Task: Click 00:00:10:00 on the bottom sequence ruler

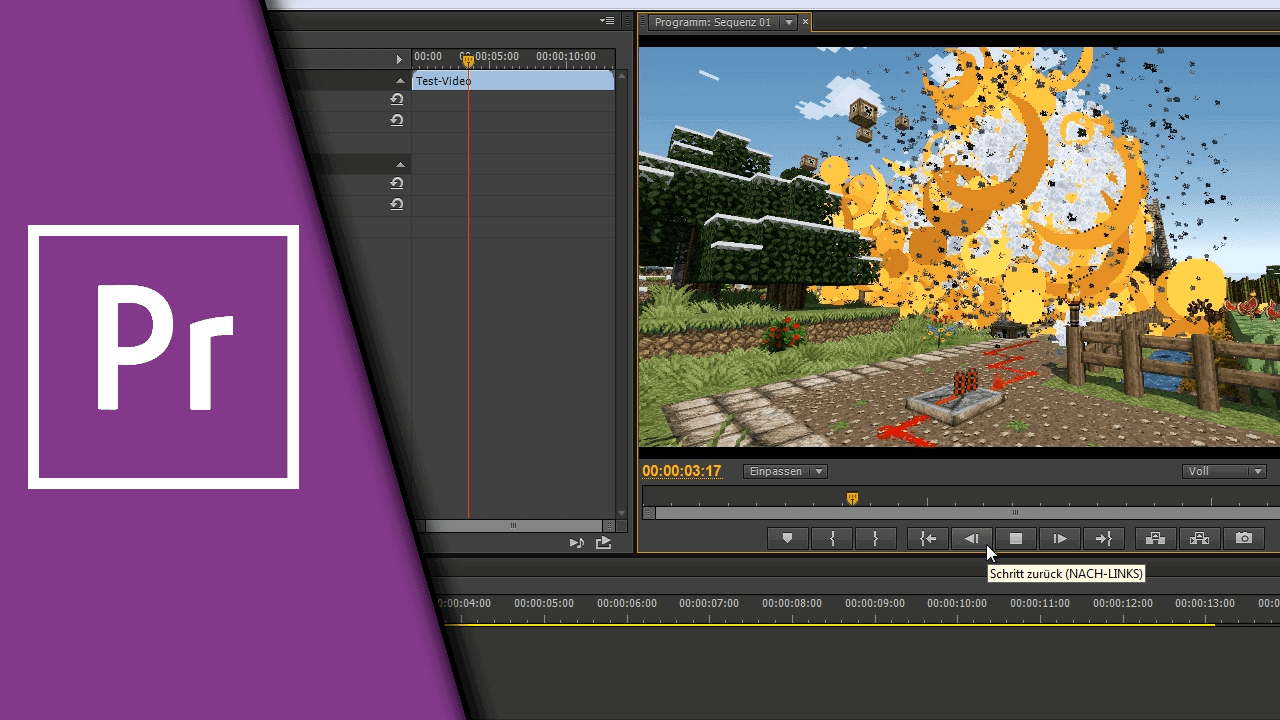Action: click(x=957, y=604)
